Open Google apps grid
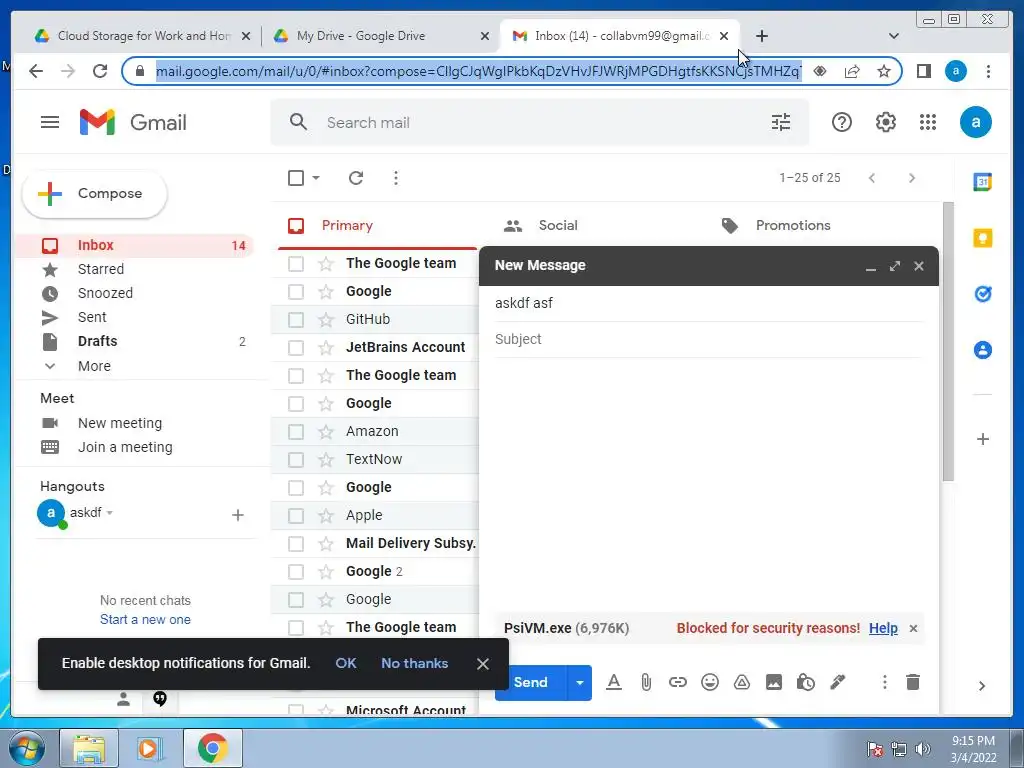Viewport: 1024px width, 768px height. [x=927, y=122]
